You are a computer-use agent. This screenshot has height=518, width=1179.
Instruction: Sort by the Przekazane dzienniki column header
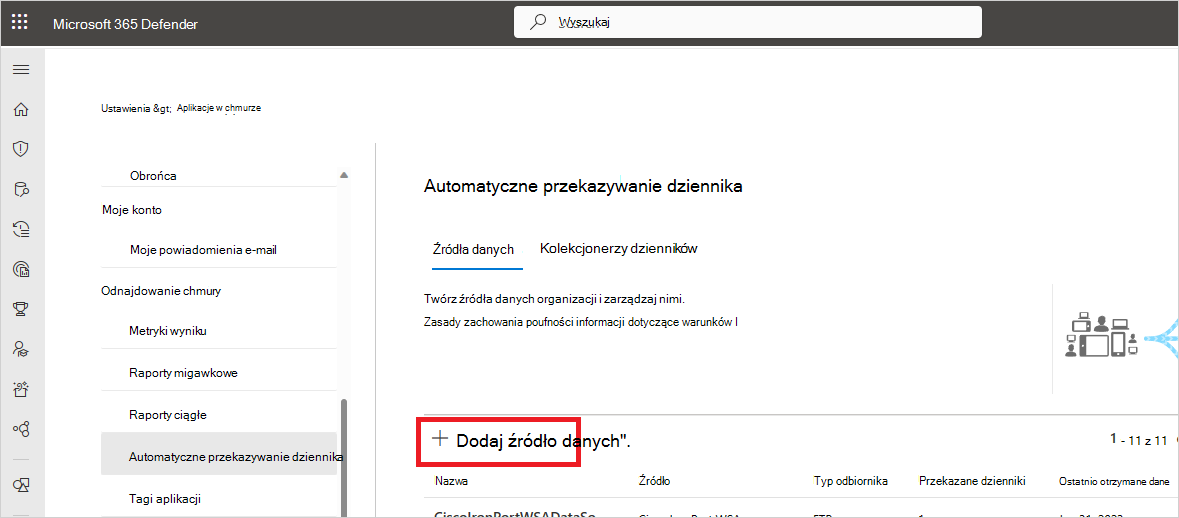(972, 480)
